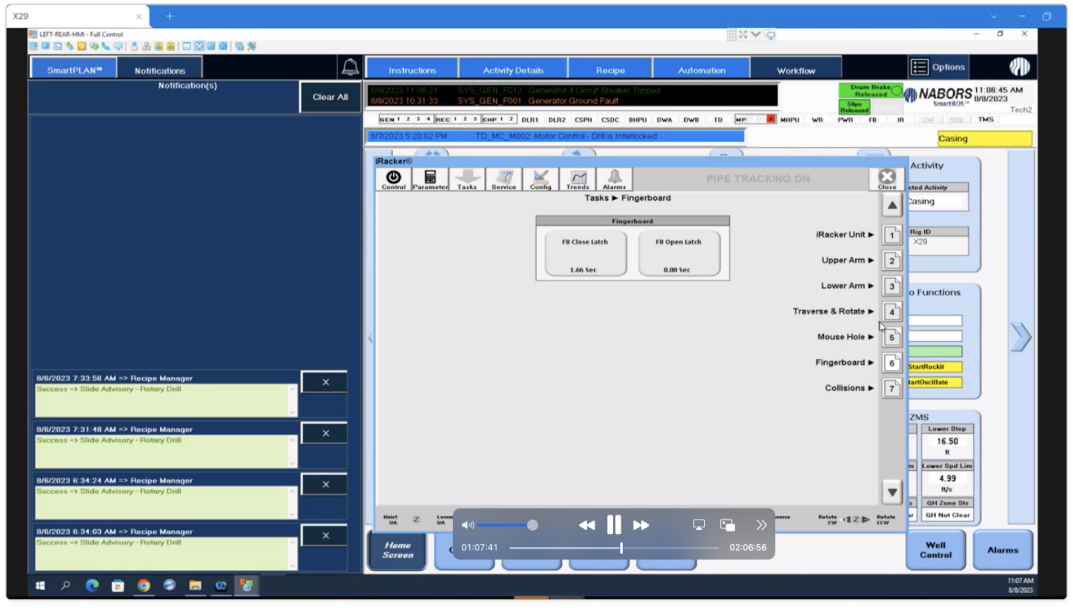This screenshot has width=1073, height=608.
Task: Open iRacker Alarms icon
Action: (615, 179)
